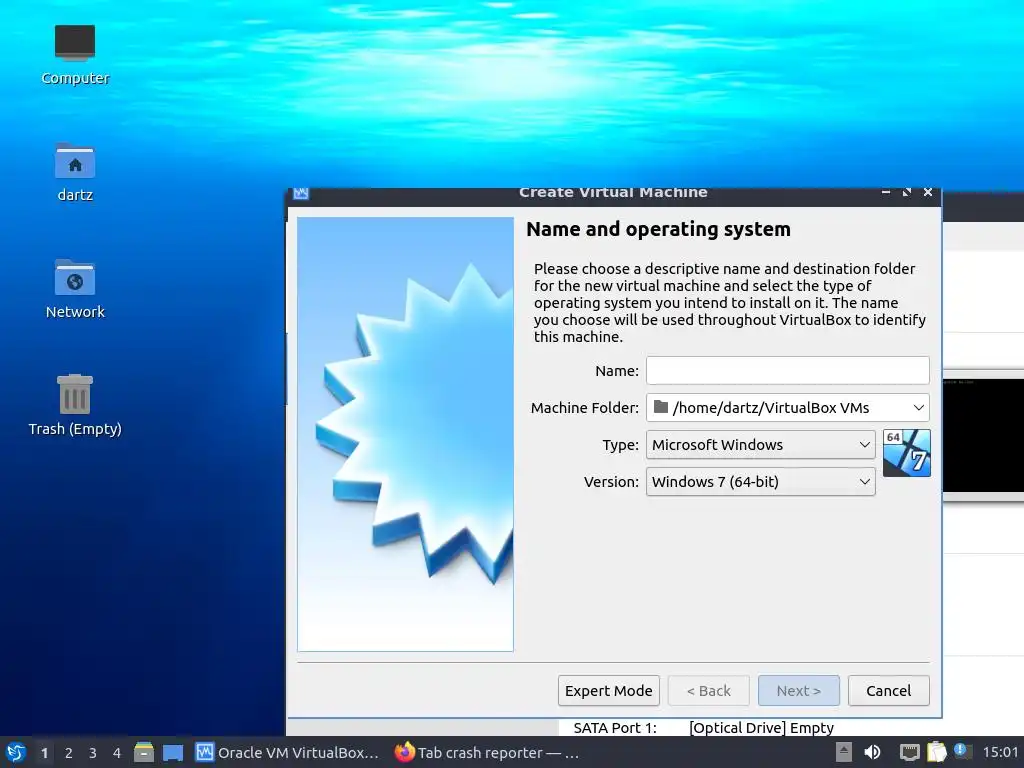Cancel the Create Virtual Machine wizard
The image size is (1024, 768).
point(888,691)
